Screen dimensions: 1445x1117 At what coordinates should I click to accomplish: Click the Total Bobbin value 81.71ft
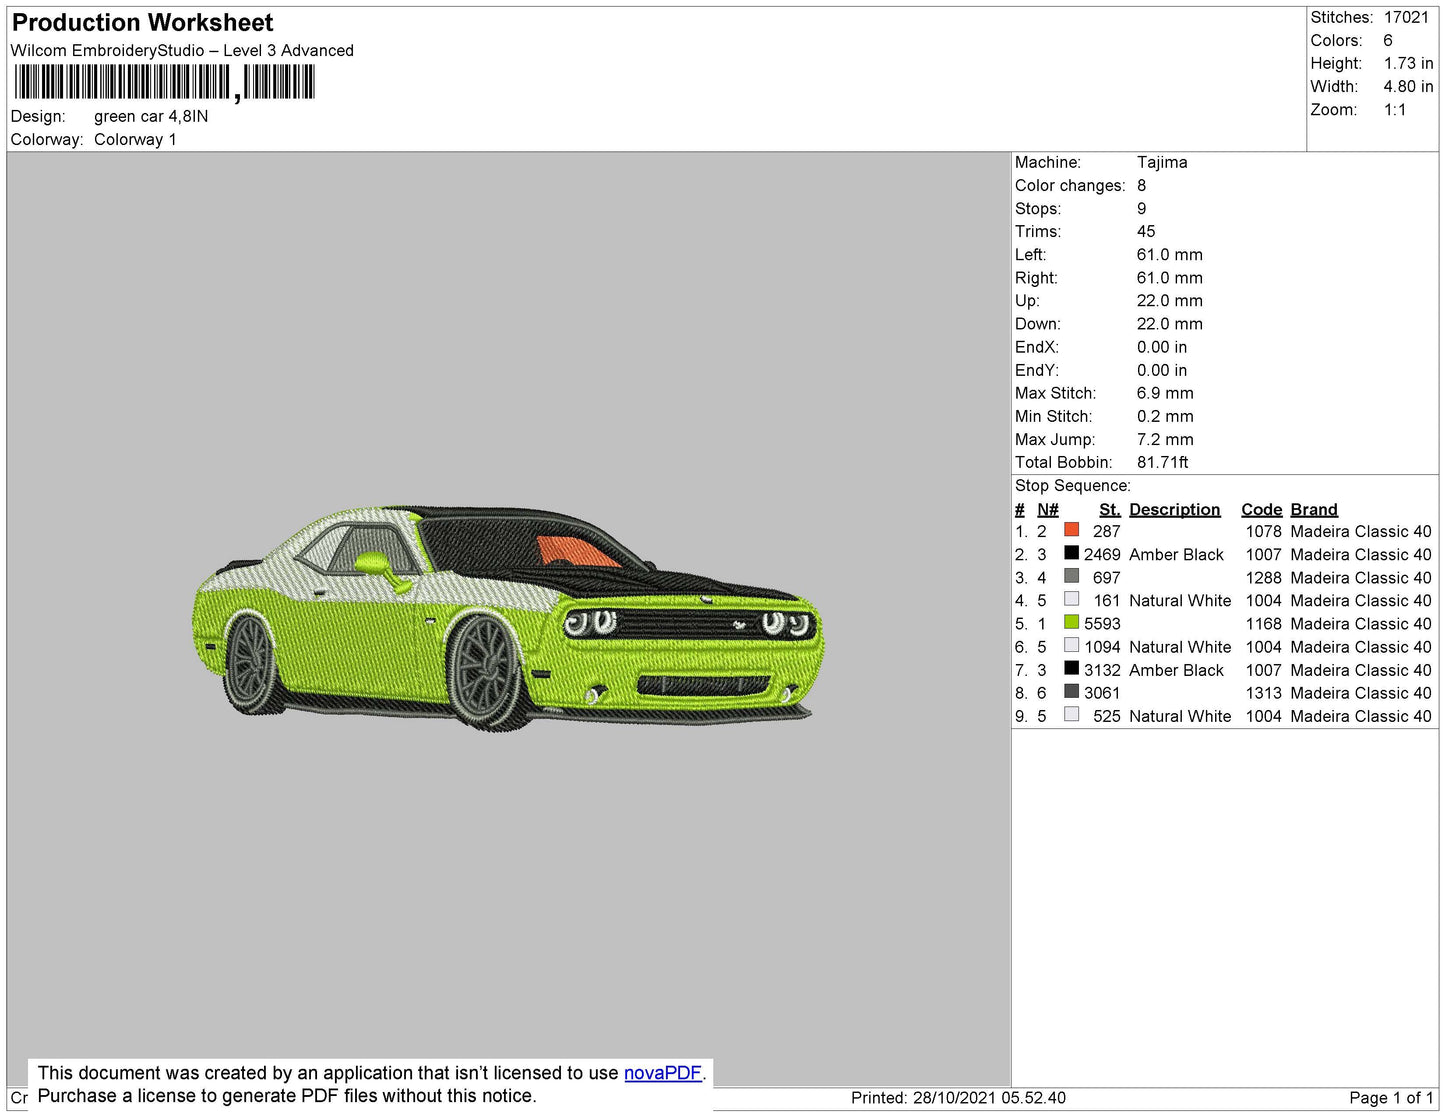(x=1163, y=462)
